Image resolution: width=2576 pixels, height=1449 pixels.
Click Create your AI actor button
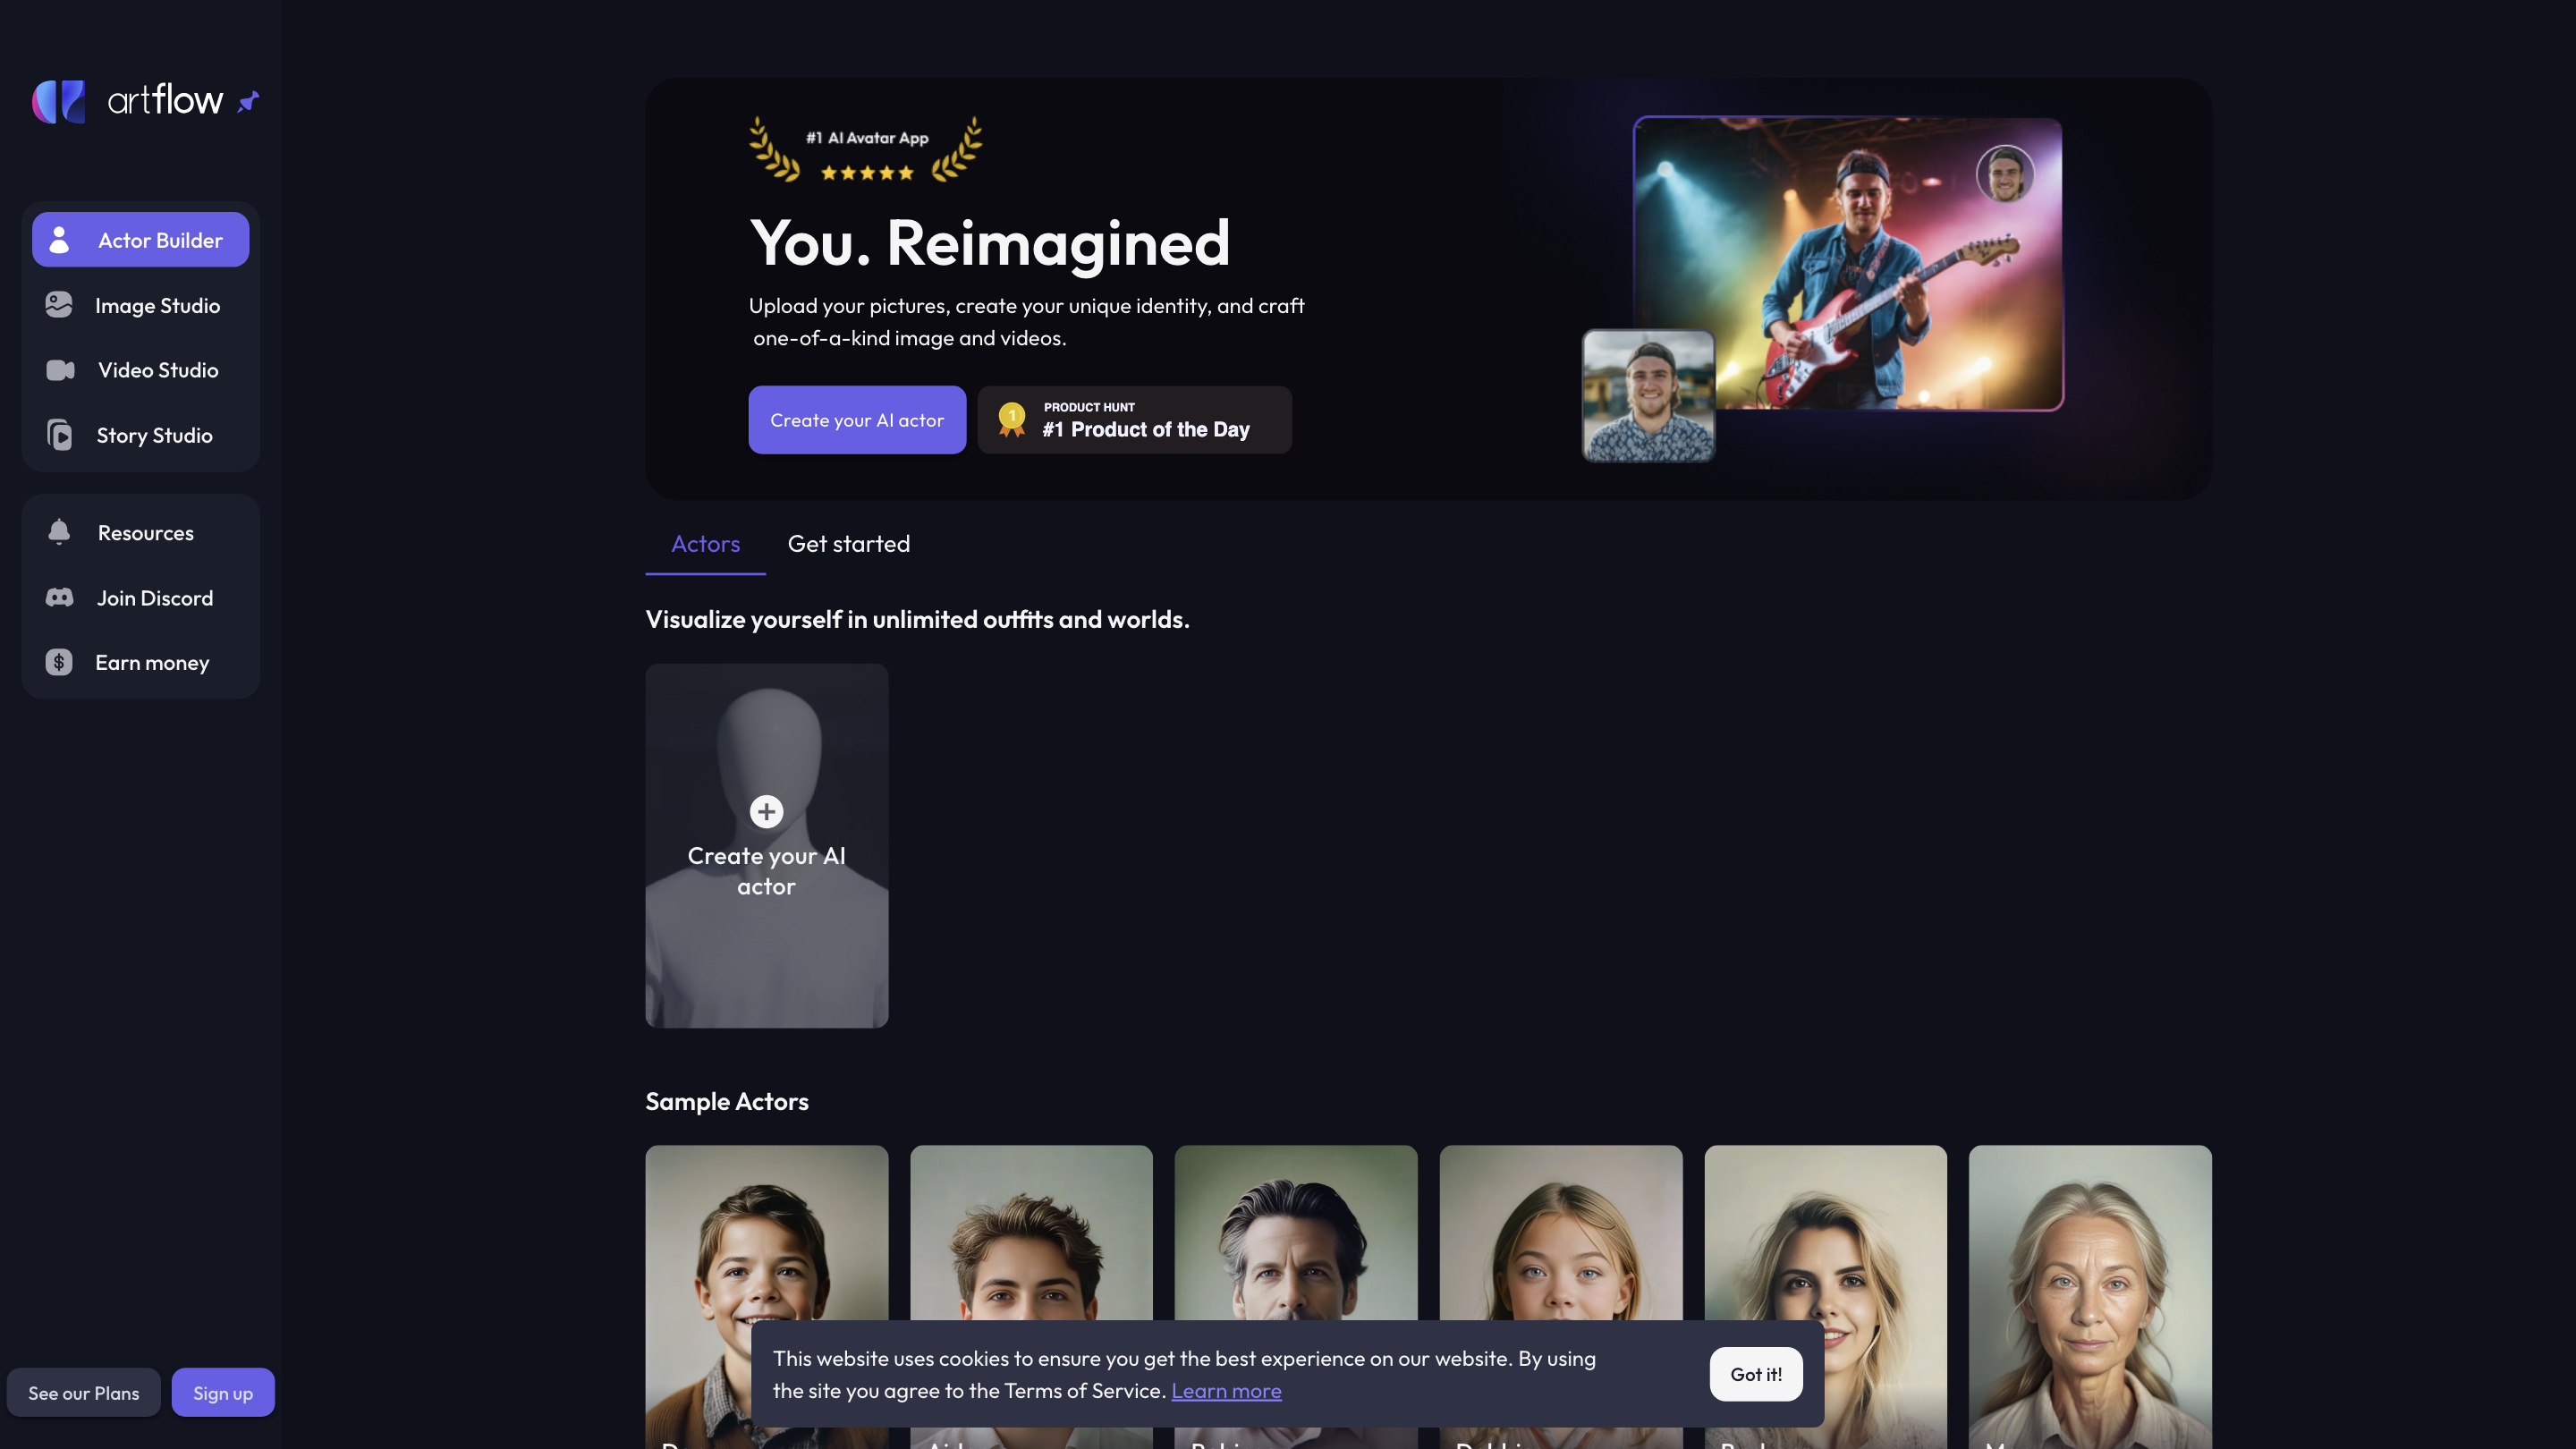click(857, 420)
